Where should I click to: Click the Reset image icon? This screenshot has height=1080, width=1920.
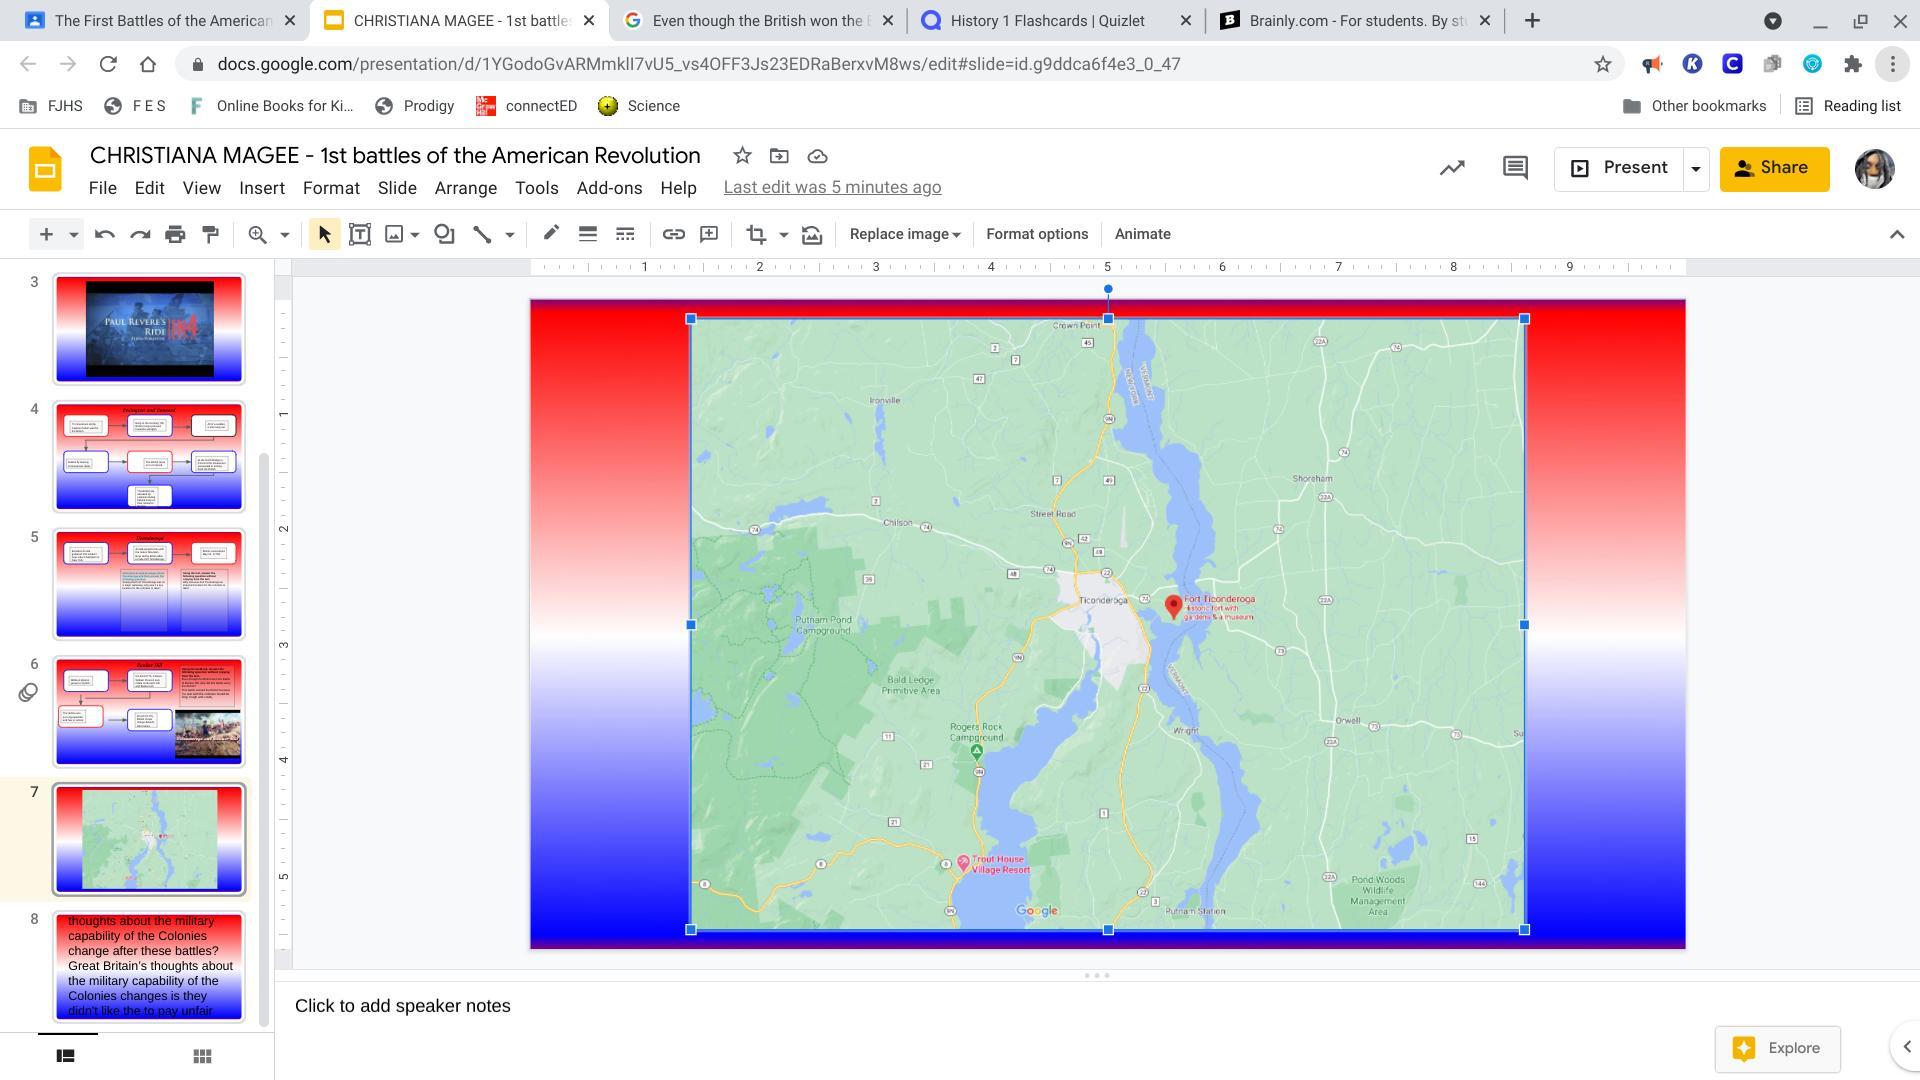click(812, 234)
